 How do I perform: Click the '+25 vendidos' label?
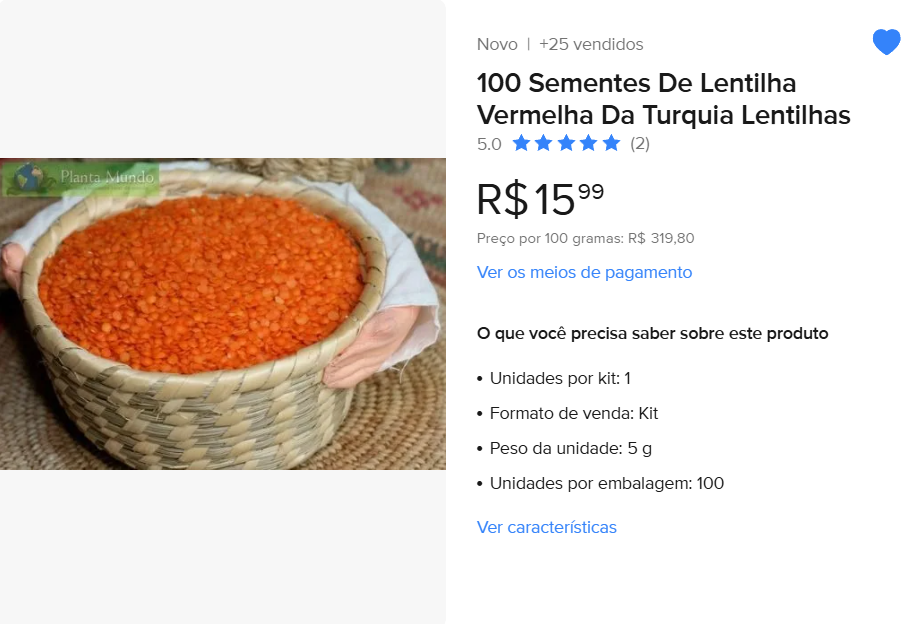(x=591, y=44)
